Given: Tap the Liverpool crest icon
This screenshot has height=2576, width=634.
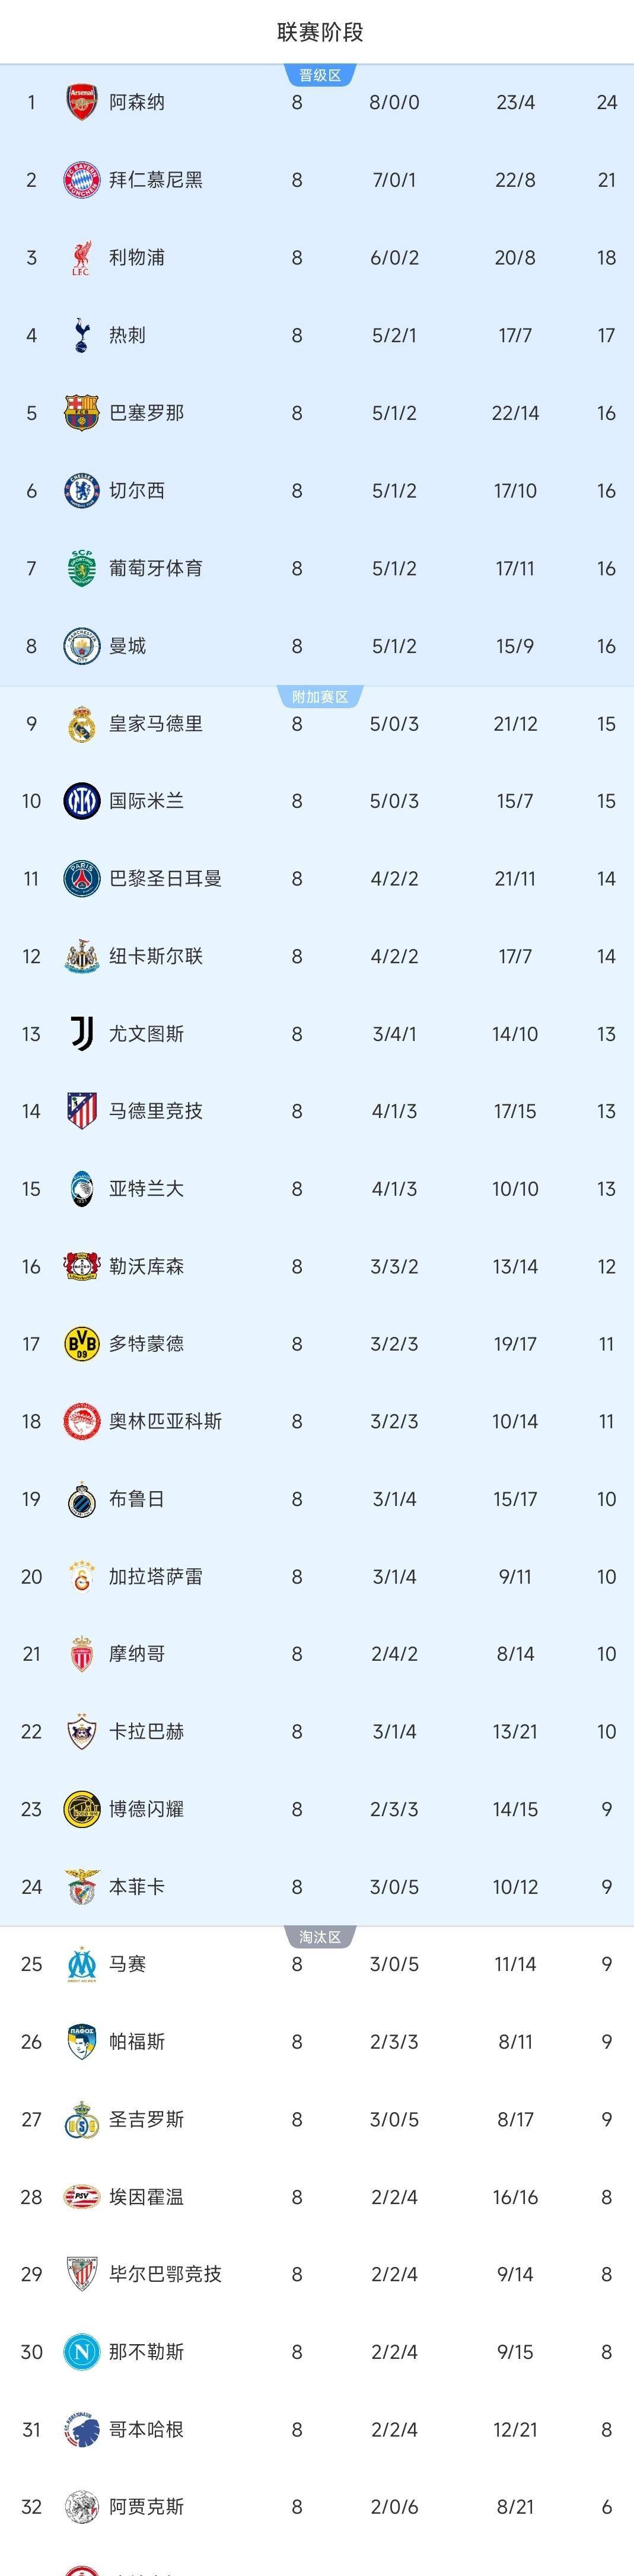Looking at the screenshot, I should click(81, 258).
